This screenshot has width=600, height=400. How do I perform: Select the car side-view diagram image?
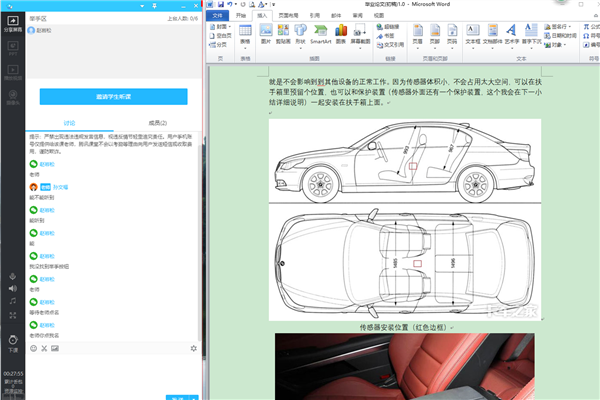tap(405, 219)
